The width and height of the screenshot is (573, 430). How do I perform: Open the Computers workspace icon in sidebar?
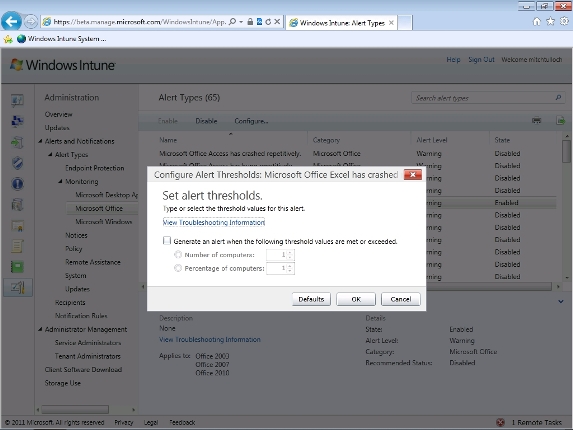[17, 121]
